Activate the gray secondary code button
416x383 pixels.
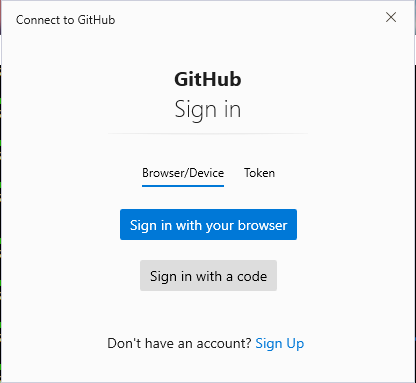[x=208, y=276]
